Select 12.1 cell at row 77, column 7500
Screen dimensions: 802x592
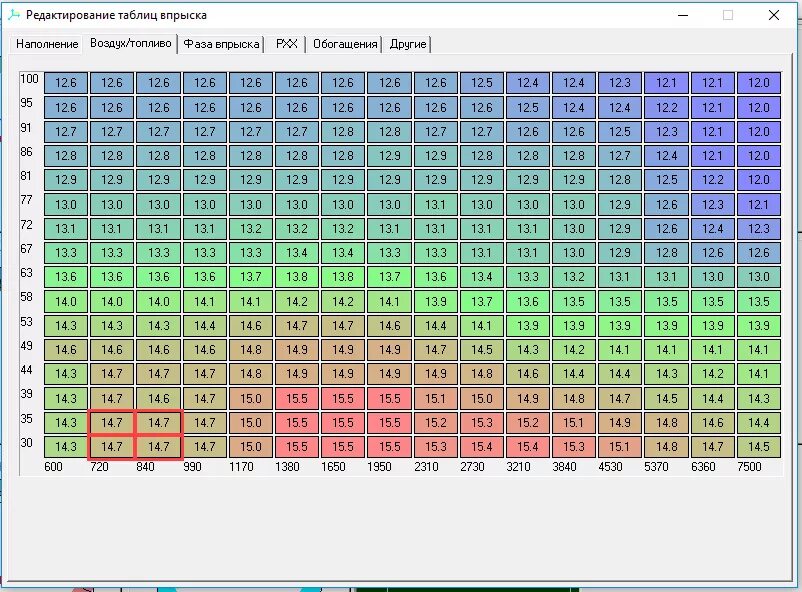tap(759, 205)
